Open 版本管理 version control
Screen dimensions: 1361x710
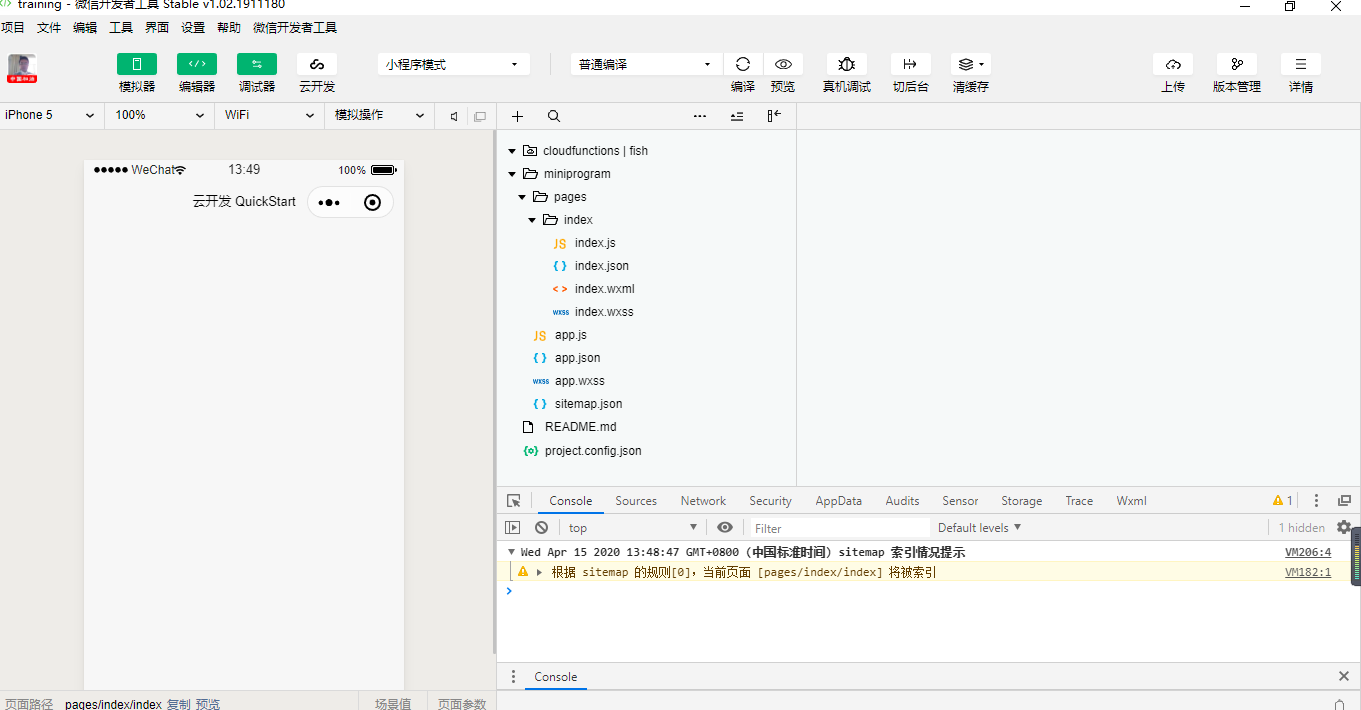click(x=1237, y=64)
